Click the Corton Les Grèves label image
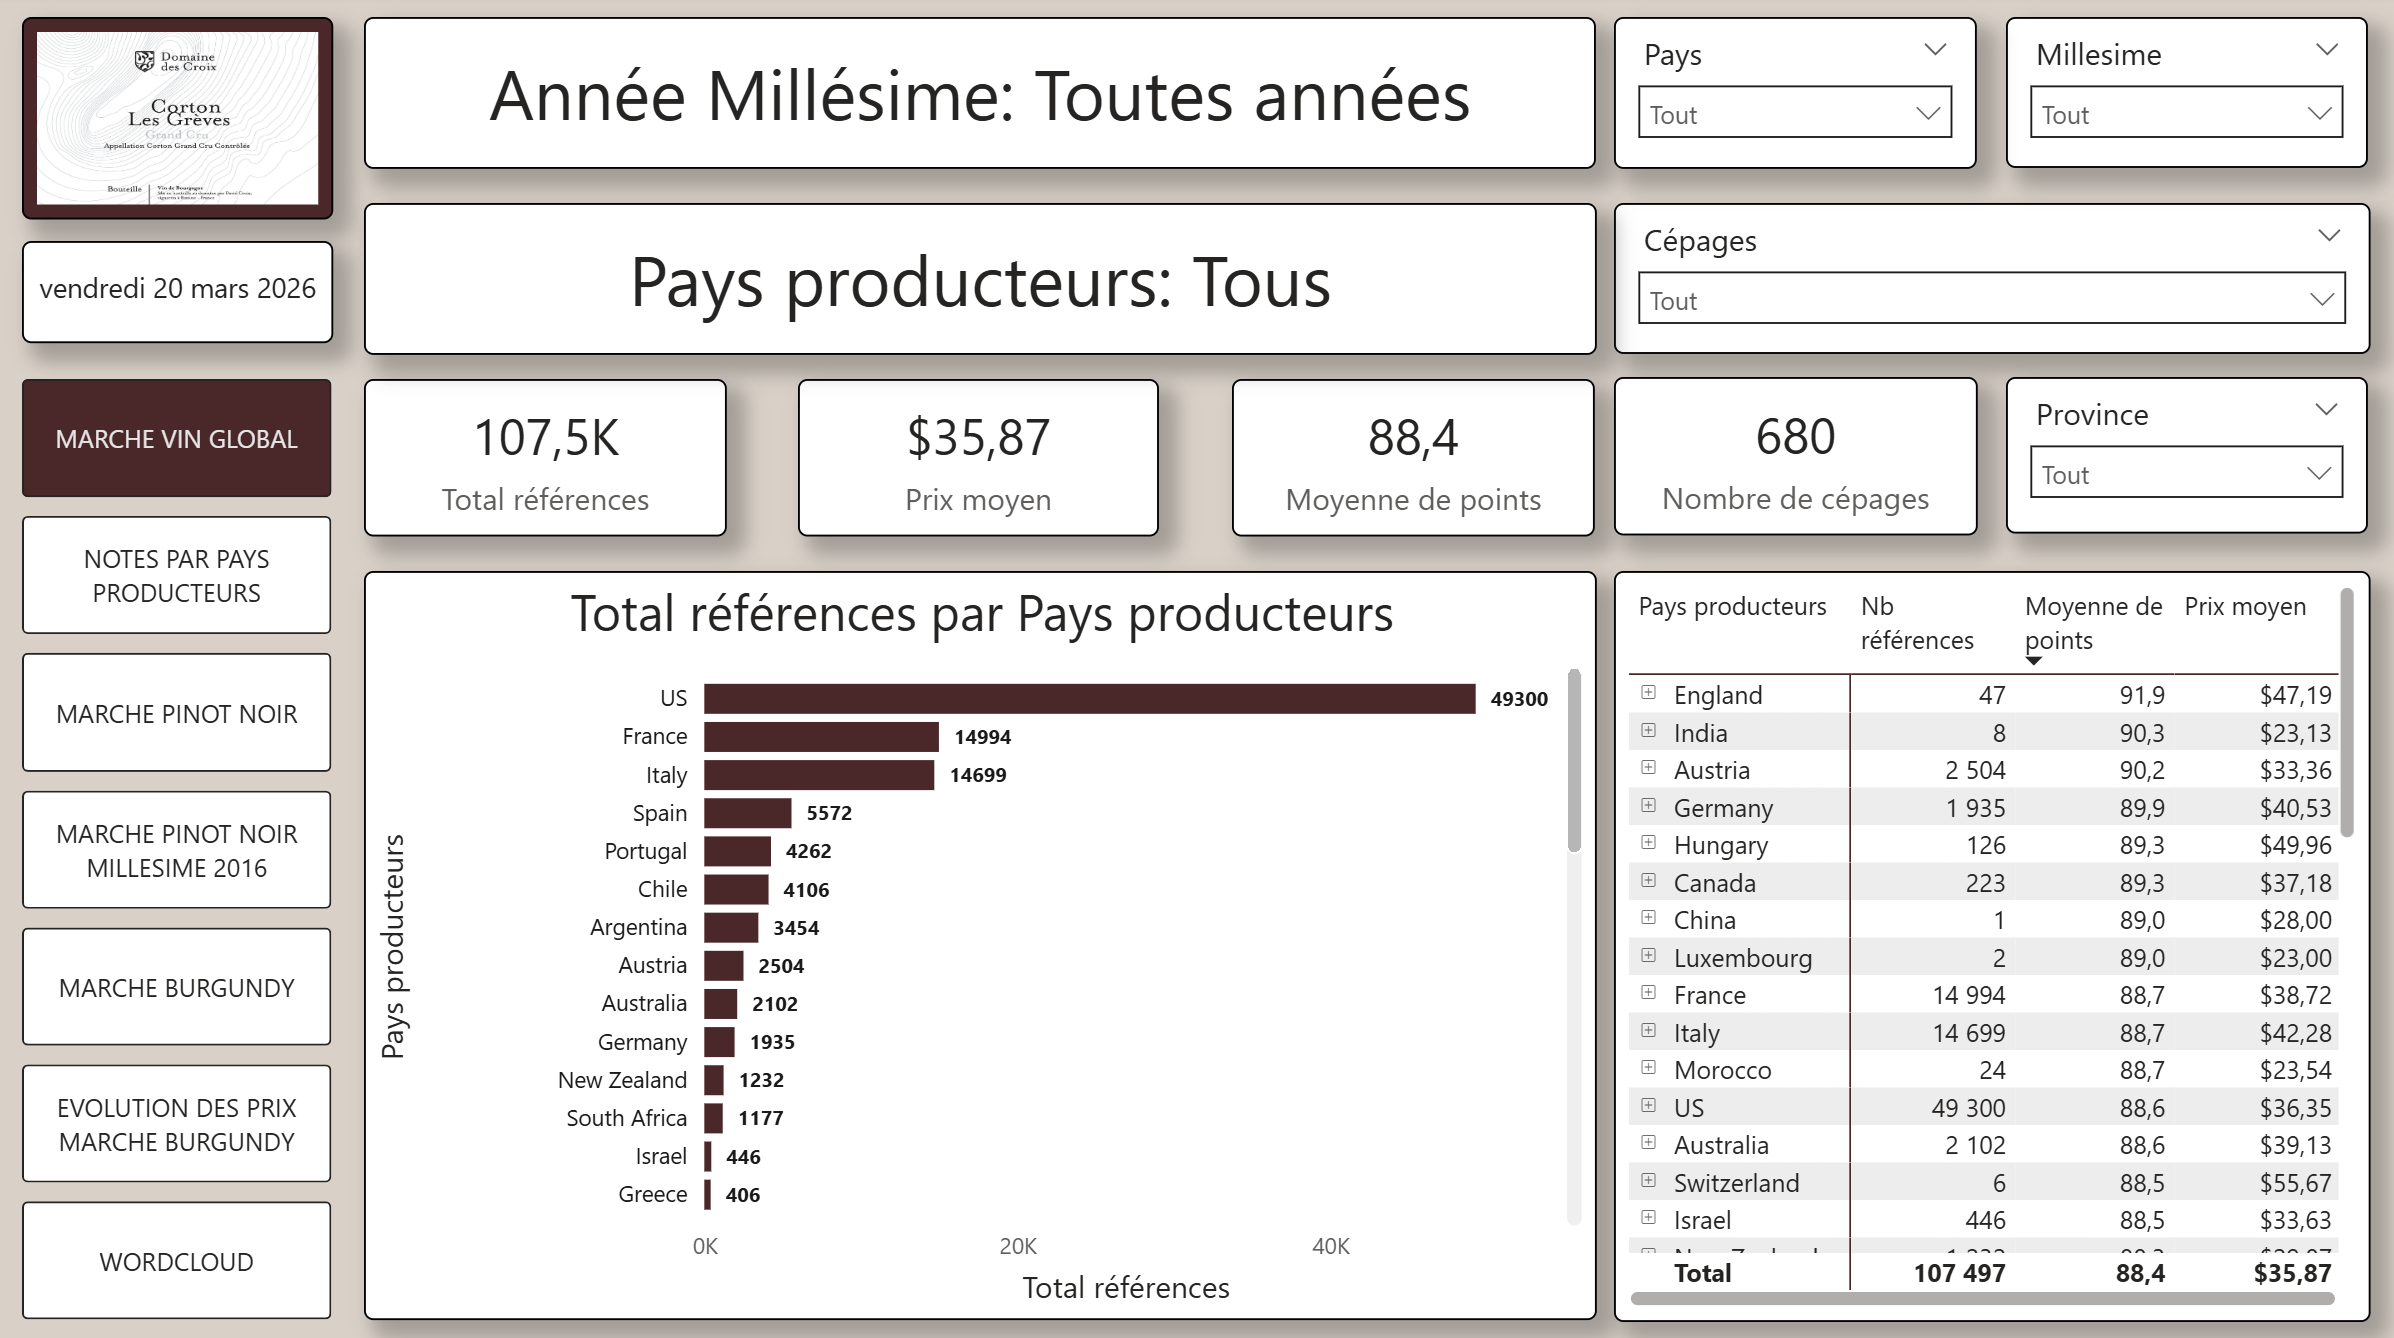 click(x=178, y=118)
